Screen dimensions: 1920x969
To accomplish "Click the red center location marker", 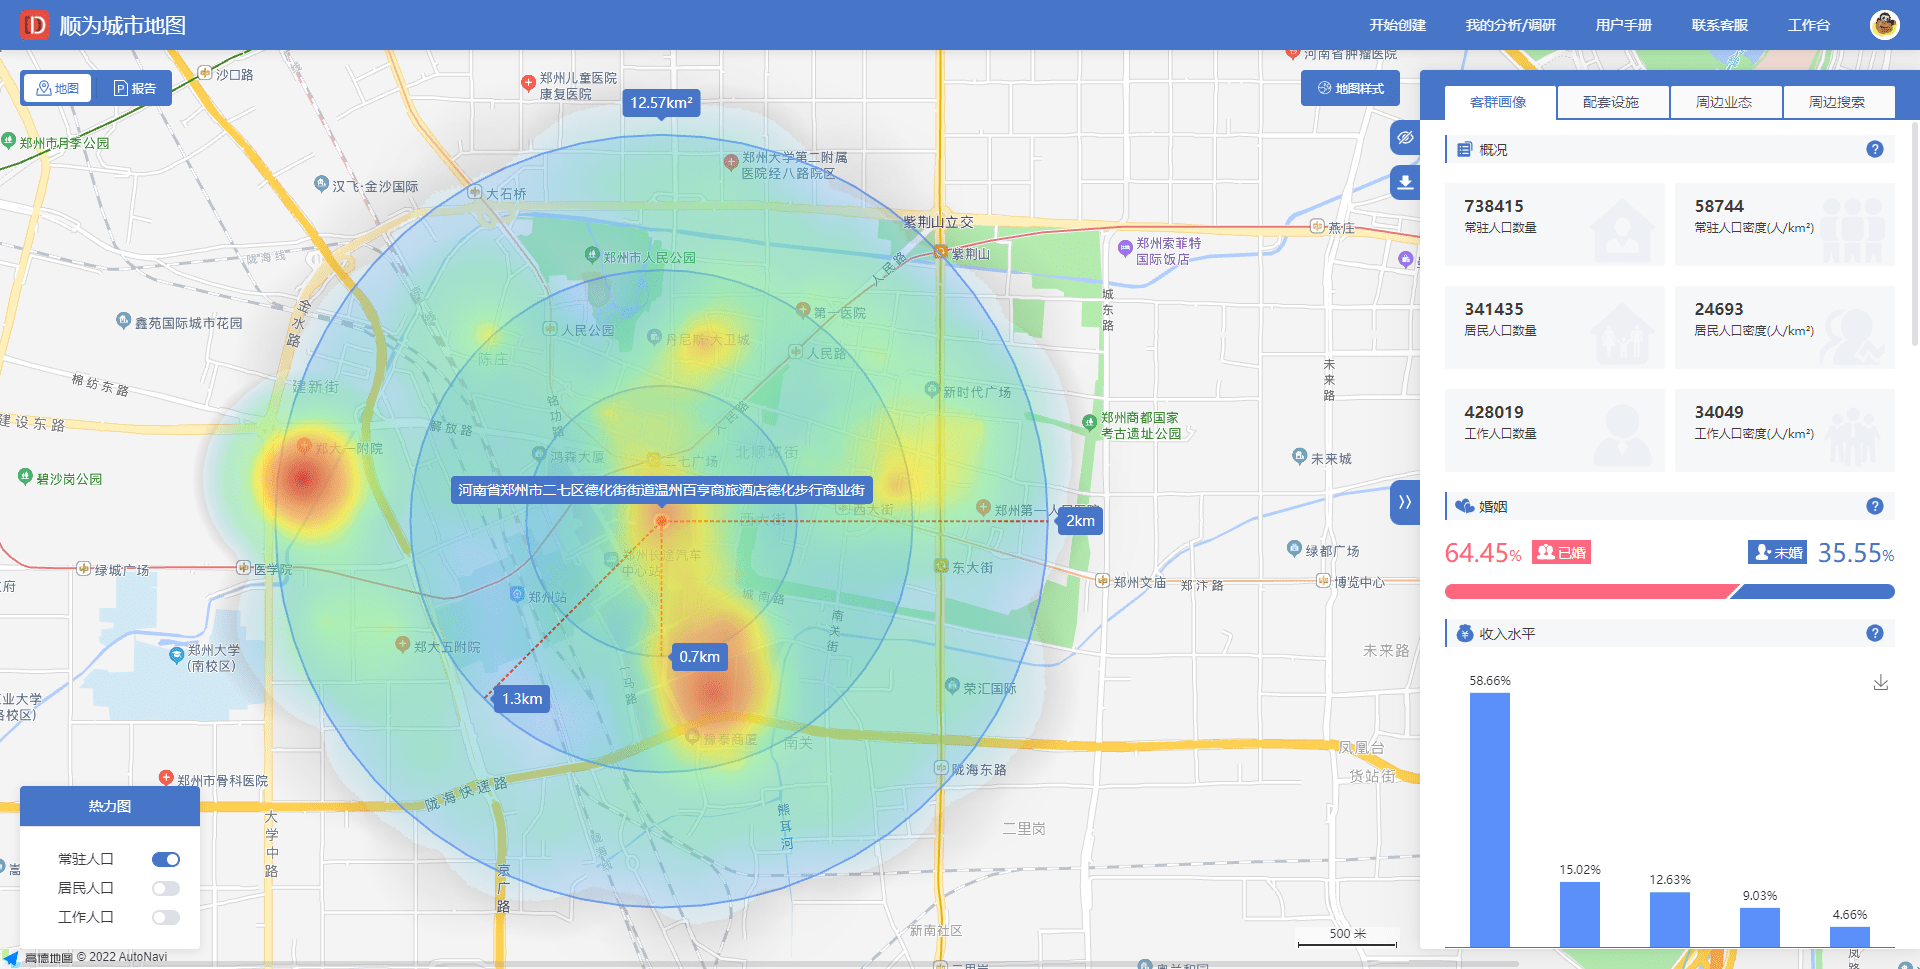I will coord(661,521).
